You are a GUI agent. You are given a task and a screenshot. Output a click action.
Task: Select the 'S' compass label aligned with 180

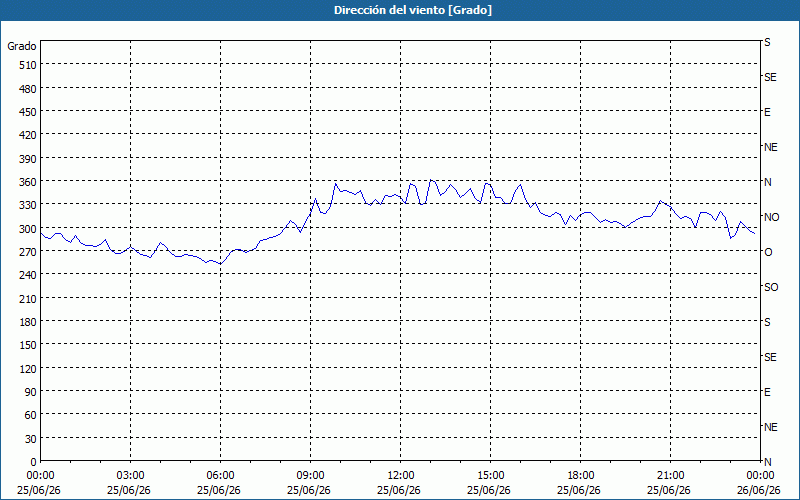(x=767, y=322)
